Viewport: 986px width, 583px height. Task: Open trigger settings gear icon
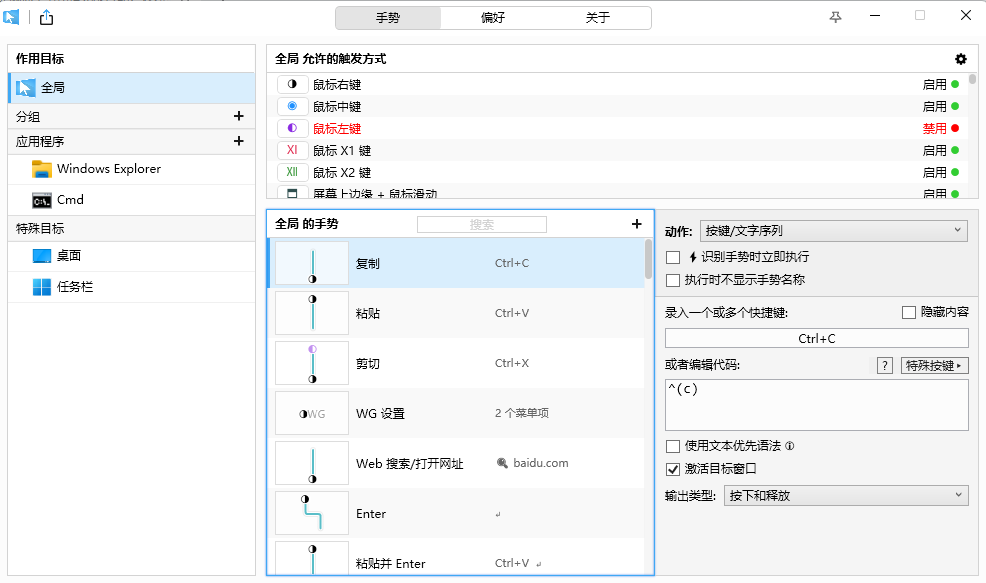tap(961, 59)
